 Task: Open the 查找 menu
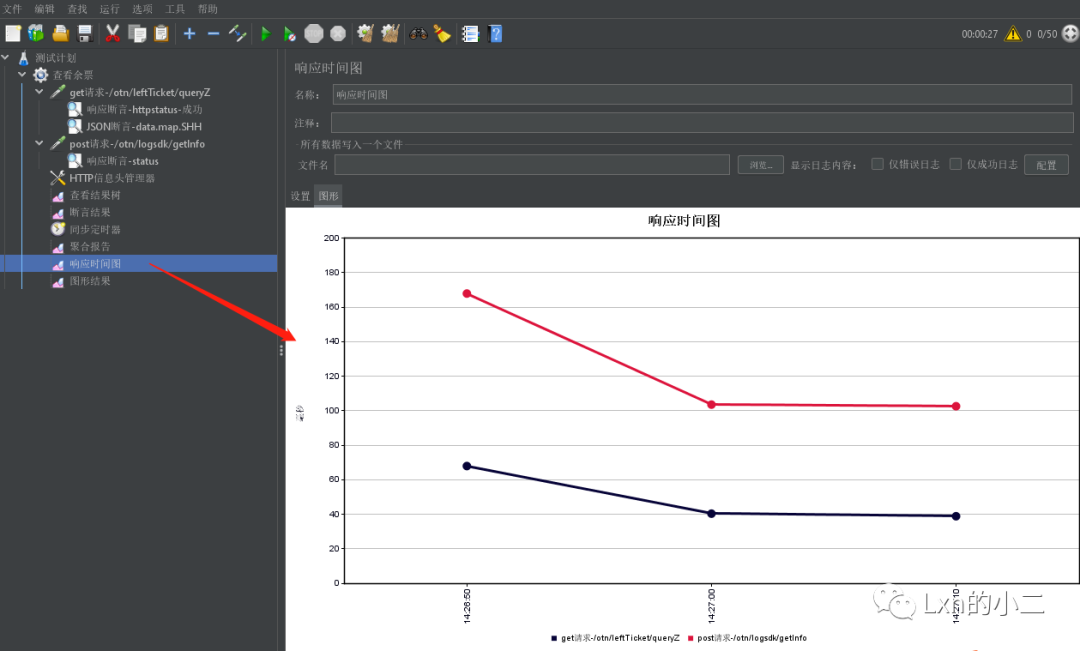pyautogui.click(x=77, y=9)
